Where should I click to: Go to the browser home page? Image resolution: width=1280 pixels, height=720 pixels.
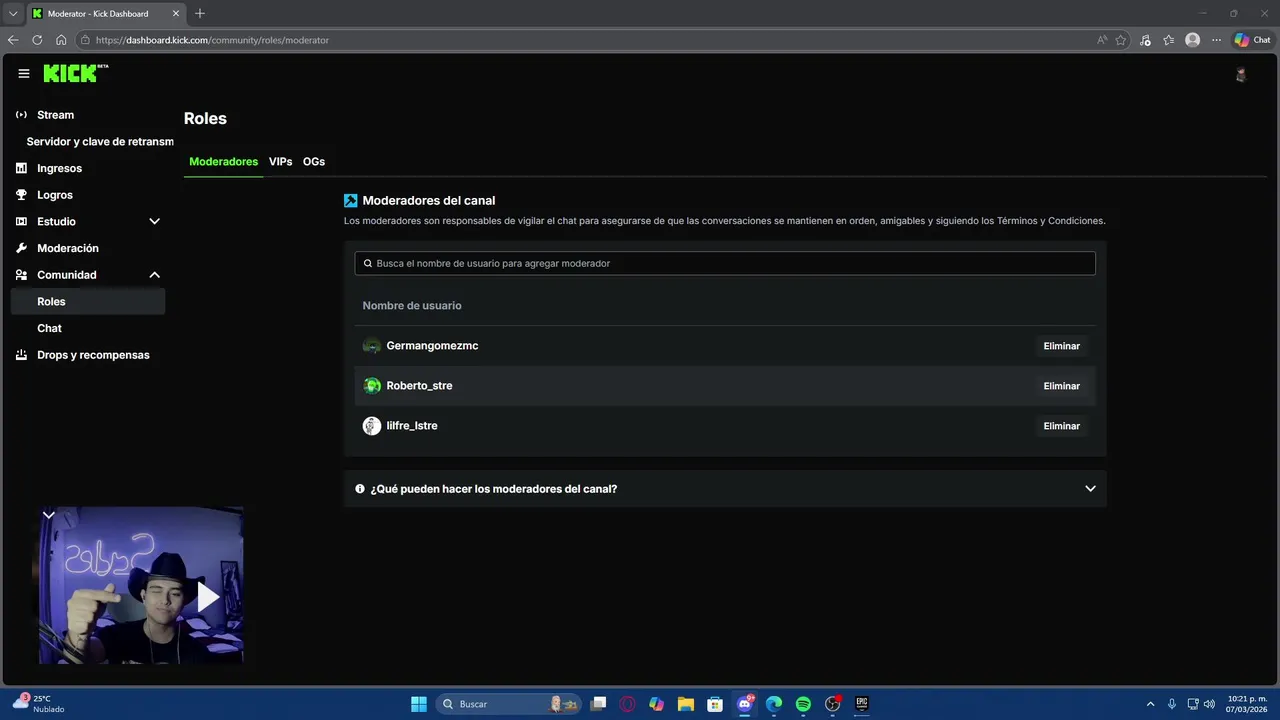coord(61,40)
